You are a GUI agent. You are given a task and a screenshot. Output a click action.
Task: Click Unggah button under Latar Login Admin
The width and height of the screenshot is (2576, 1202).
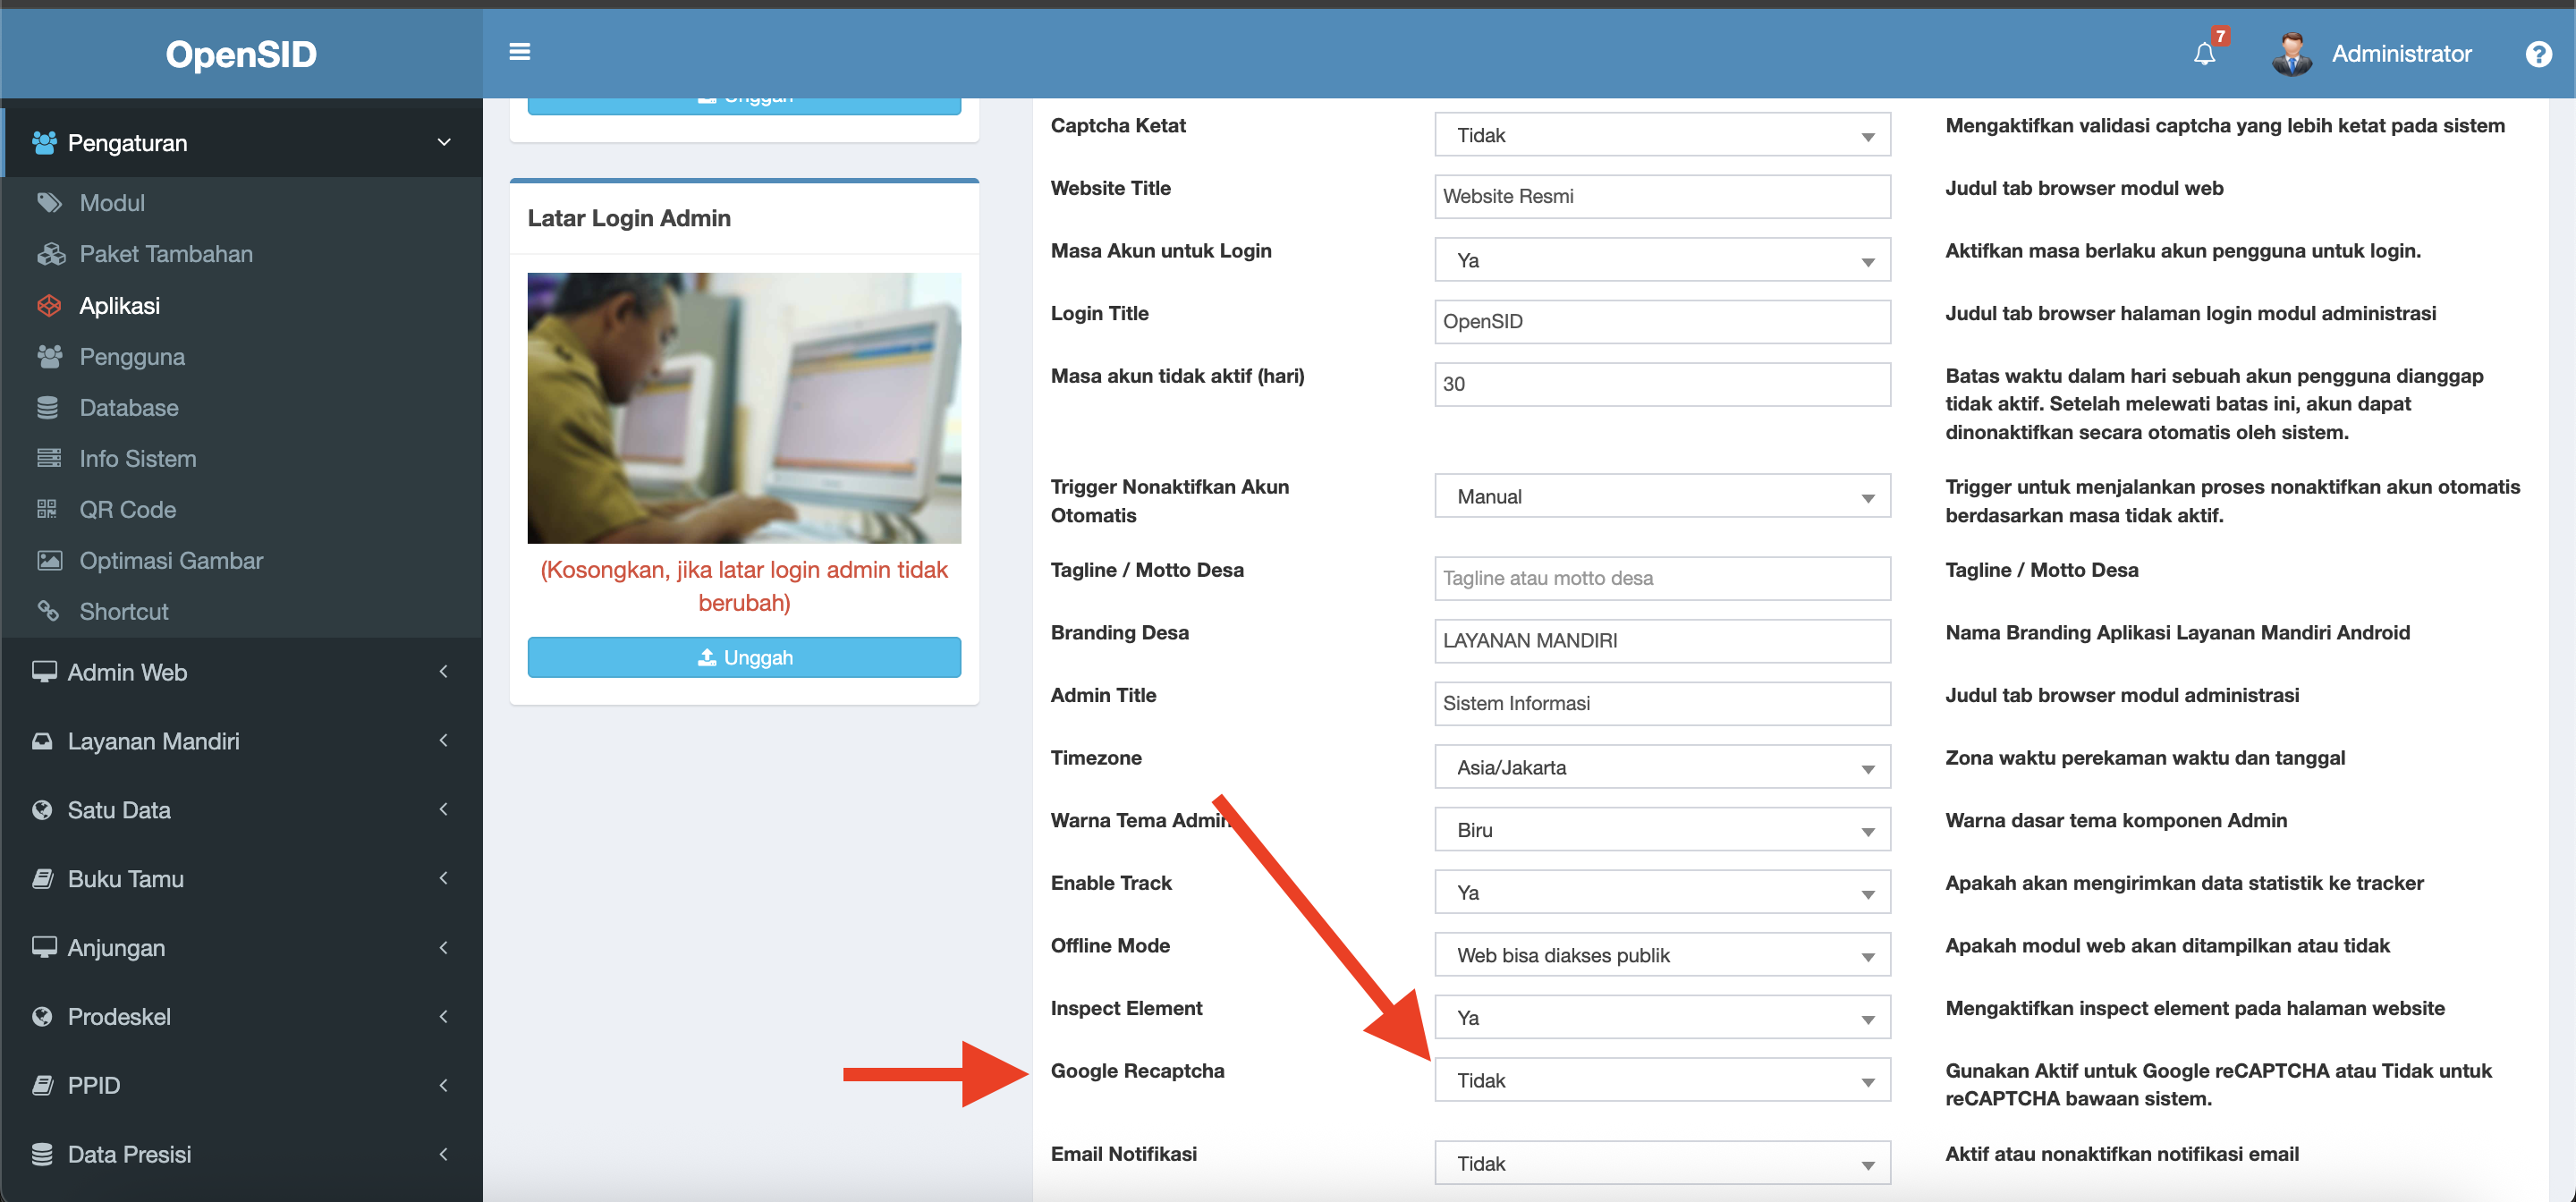coord(744,658)
